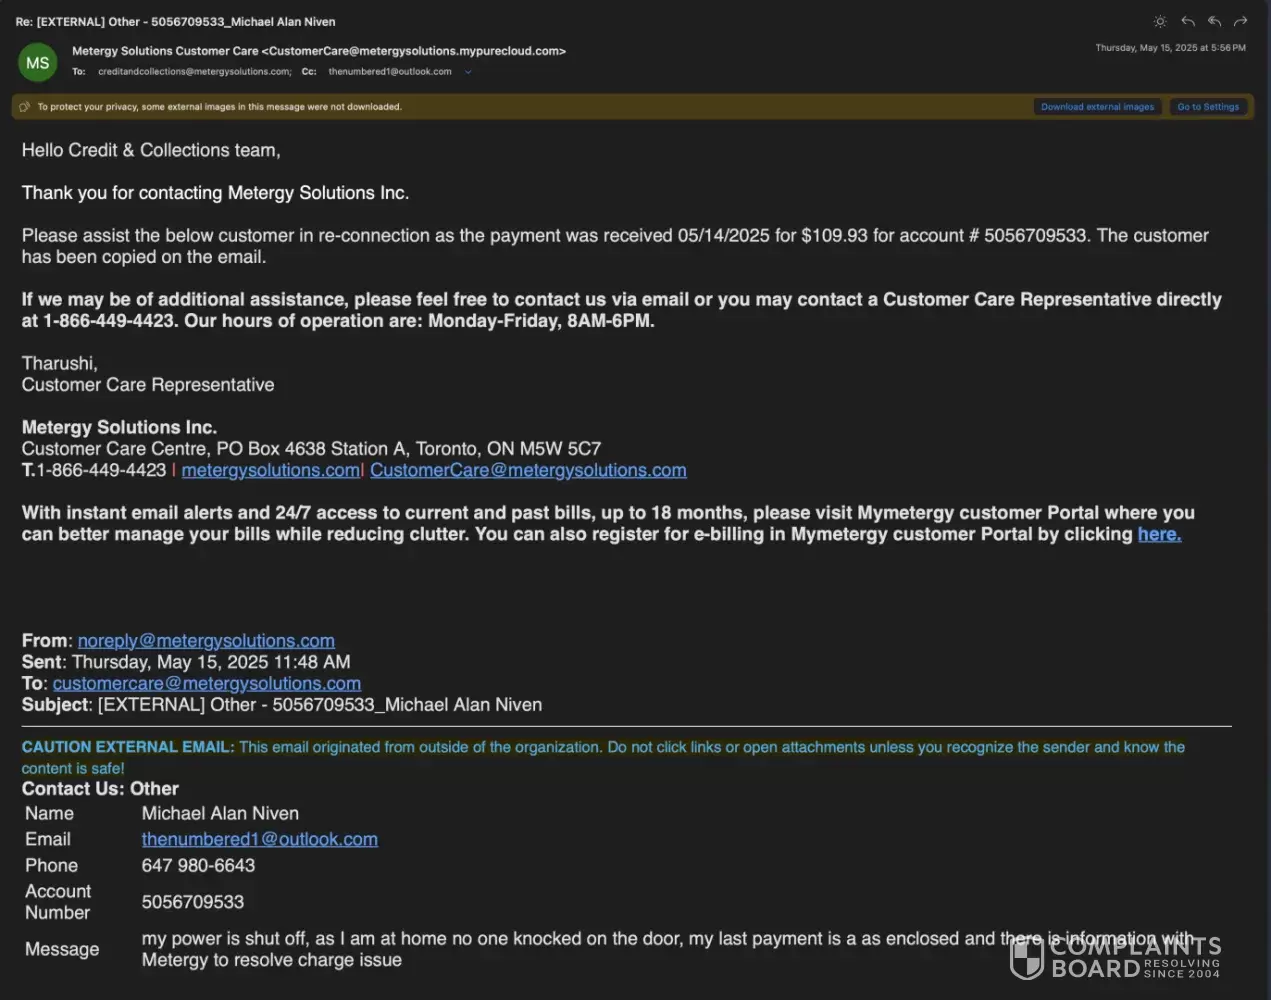Click creditandcollections@metergysolutions.com recipient
This screenshot has width=1271, height=1000.
[x=195, y=72]
